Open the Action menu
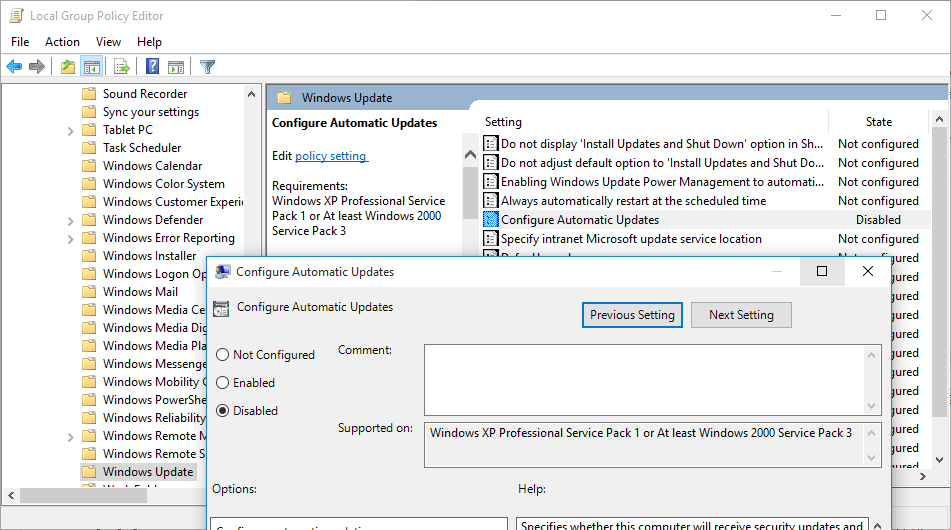This screenshot has width=951, height=530. [x=62, y=42]
